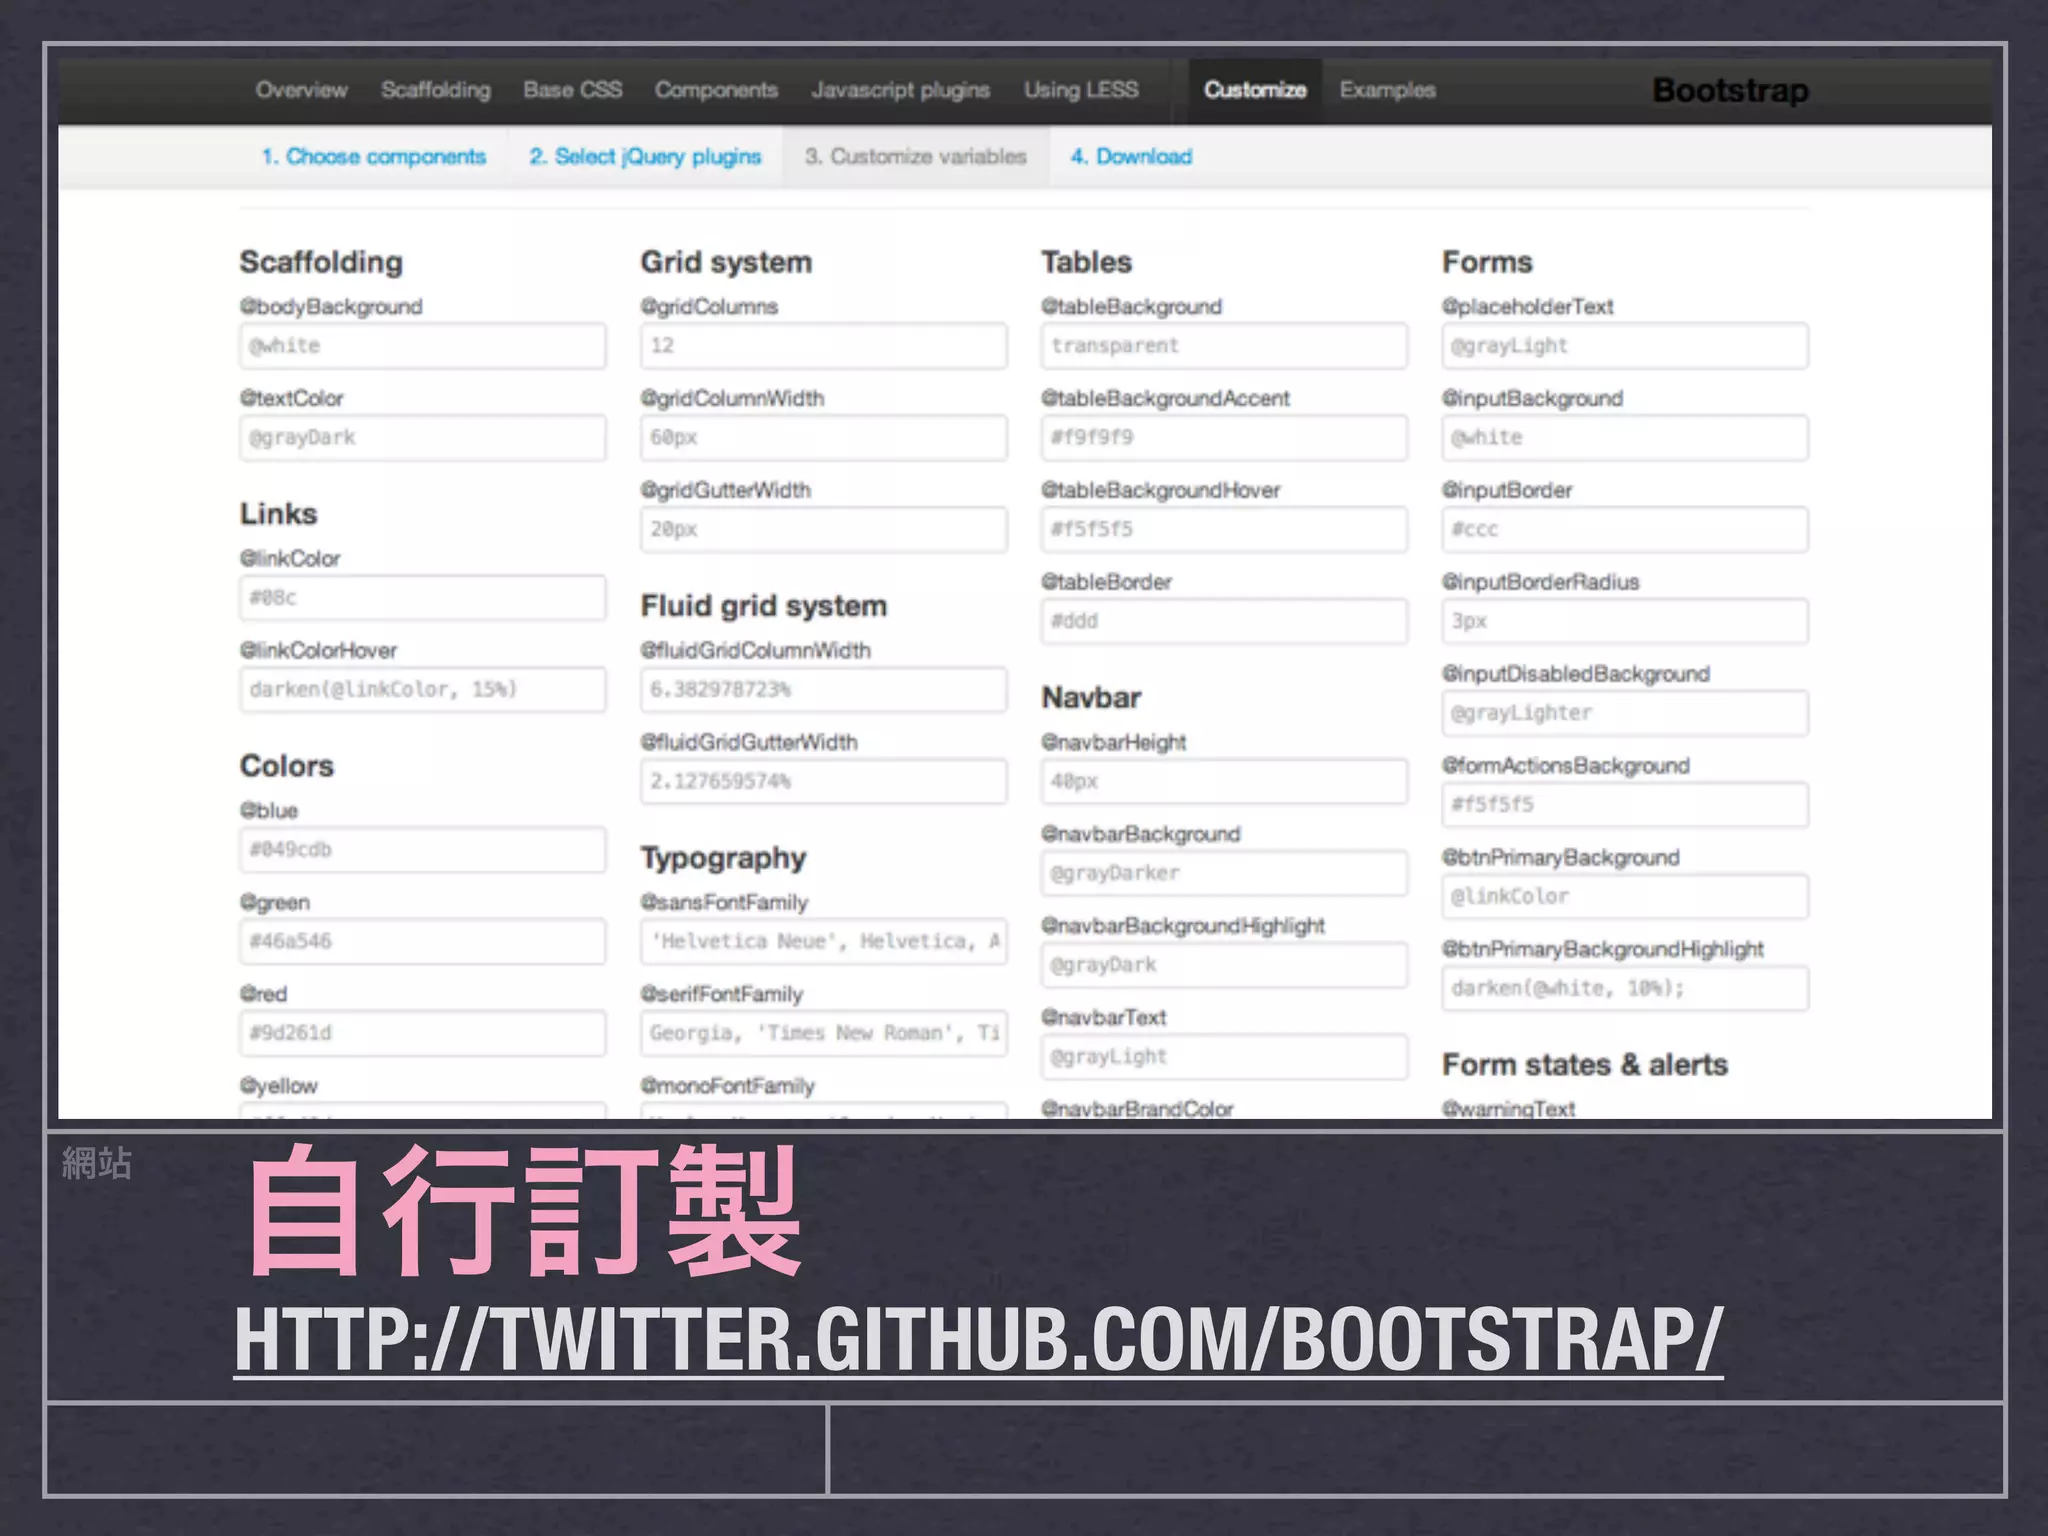The image size is (2048, 1536).
Task: Focus the @tableBorder input
Action: click(x=1225, y=621)
